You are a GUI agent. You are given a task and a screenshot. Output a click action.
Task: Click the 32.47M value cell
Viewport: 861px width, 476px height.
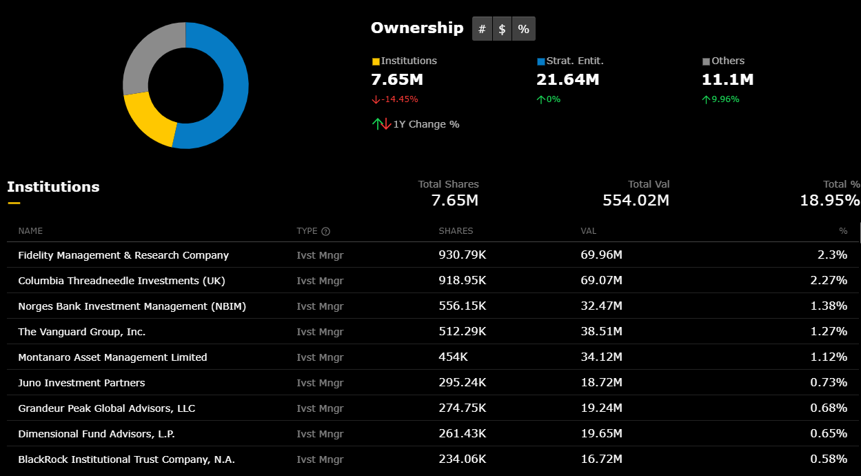point(601,306)
